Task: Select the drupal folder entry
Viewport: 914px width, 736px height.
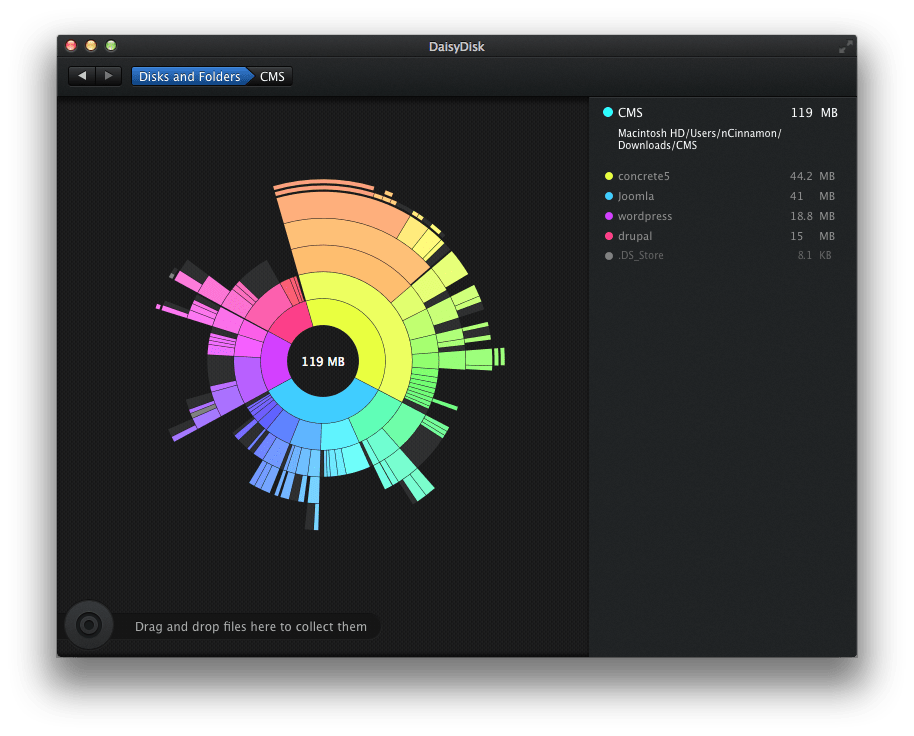Action: tap(635, 236)
